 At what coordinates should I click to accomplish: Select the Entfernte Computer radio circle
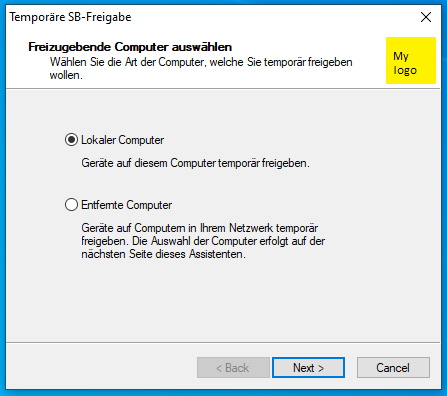pyautogui.click(x=71, y=205)
